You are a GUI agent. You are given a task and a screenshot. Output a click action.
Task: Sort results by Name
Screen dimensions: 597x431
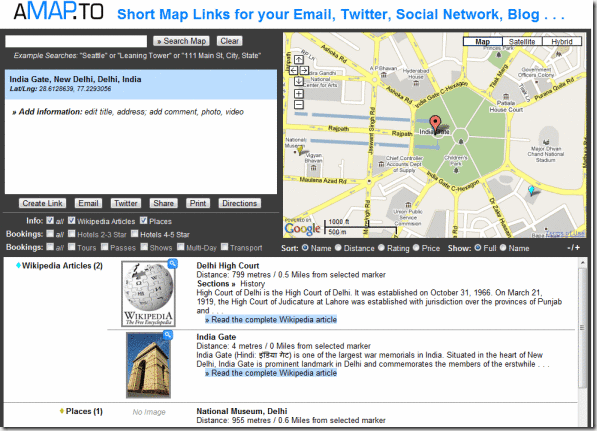305,248
